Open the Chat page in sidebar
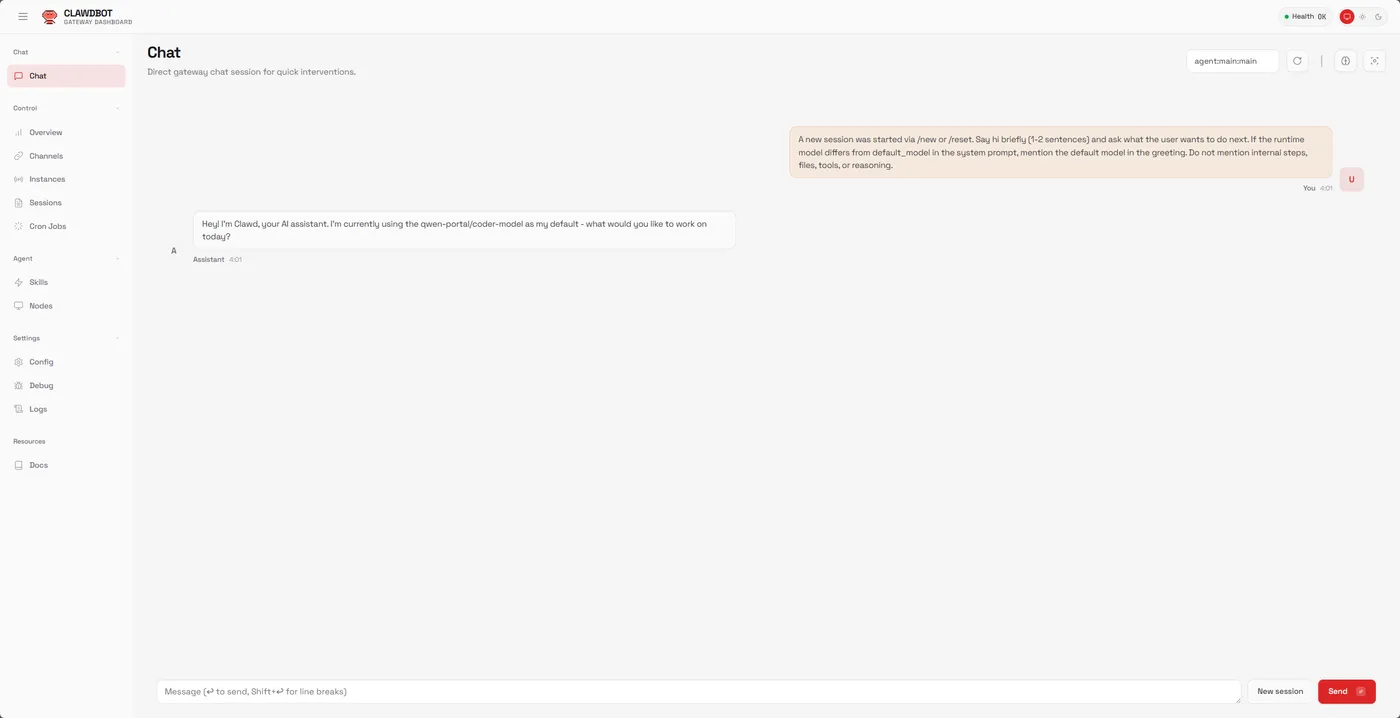Screen dimensions: 1400x718 [66, 76]
